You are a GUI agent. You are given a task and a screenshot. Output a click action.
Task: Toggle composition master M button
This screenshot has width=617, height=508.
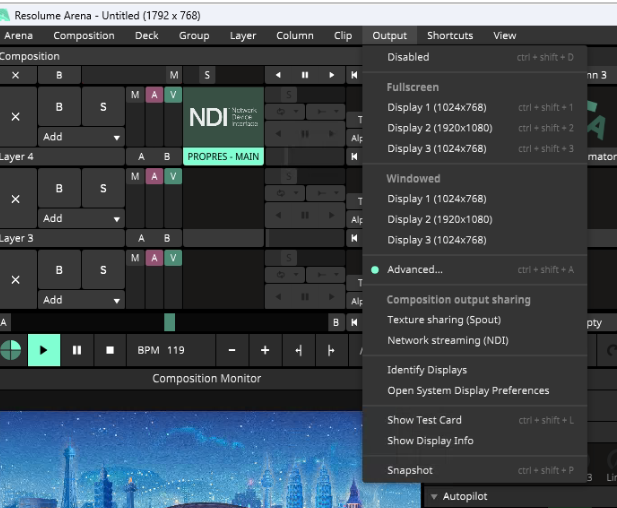[x=174, y=75]
